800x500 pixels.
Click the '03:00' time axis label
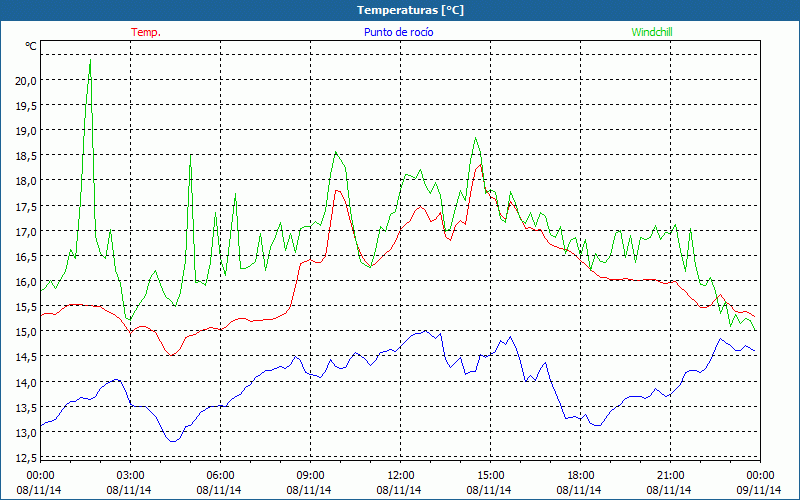130,476
